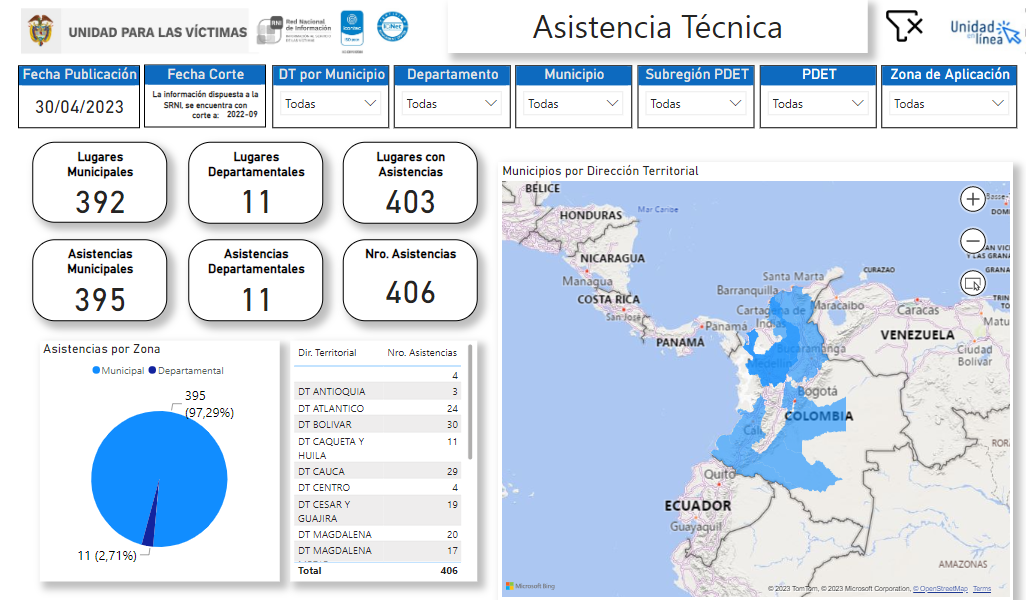
Task: Click the Unidad en línea logo
Action: (985, 31)
